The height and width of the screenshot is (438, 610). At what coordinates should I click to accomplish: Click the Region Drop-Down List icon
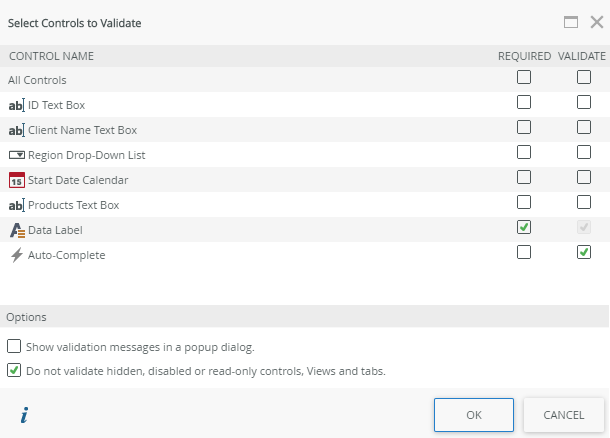[x=16, y=155]
